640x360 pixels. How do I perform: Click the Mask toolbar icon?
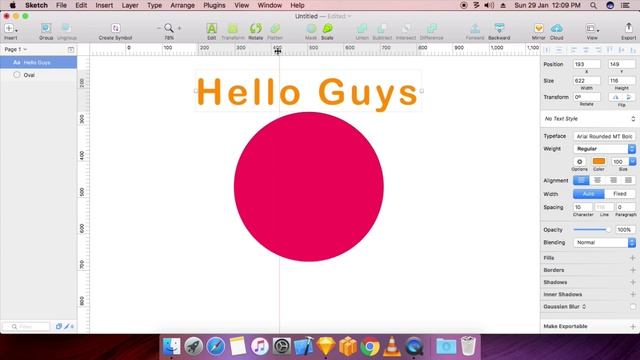coord(311,28)
